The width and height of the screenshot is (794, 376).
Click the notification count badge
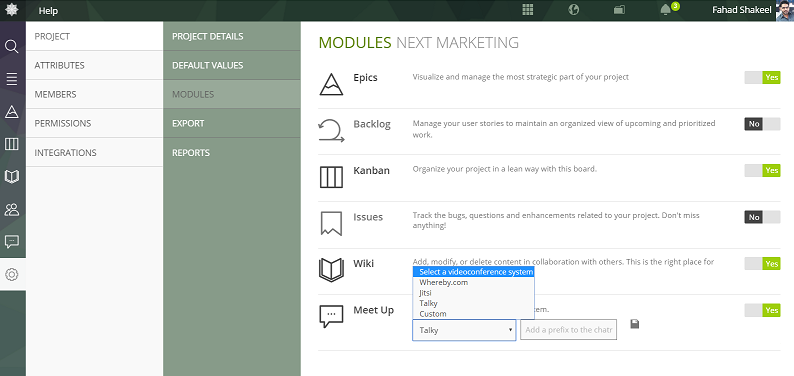pyautogui.click(x=675, y=6)
